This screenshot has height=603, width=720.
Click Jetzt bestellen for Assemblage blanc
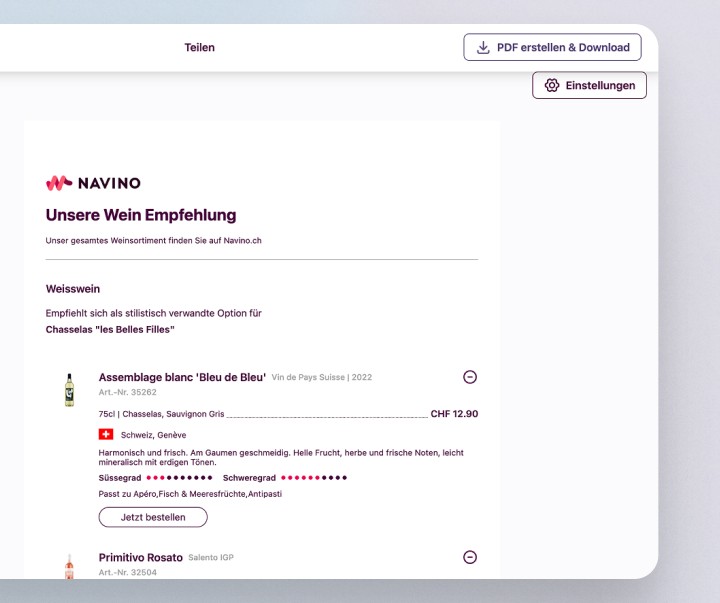[153, 517]
